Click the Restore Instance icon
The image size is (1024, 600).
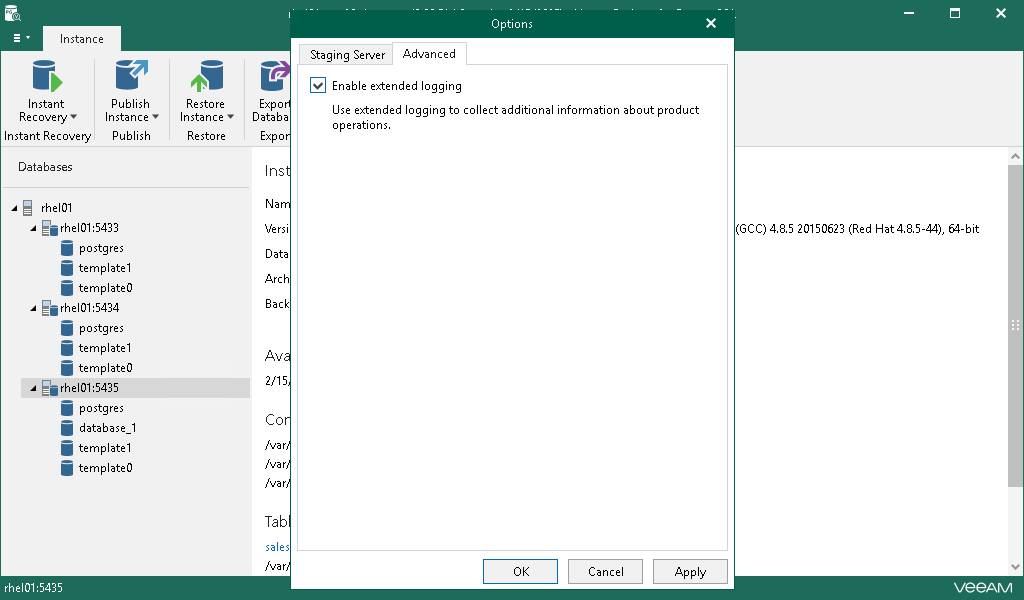[206, 78]
